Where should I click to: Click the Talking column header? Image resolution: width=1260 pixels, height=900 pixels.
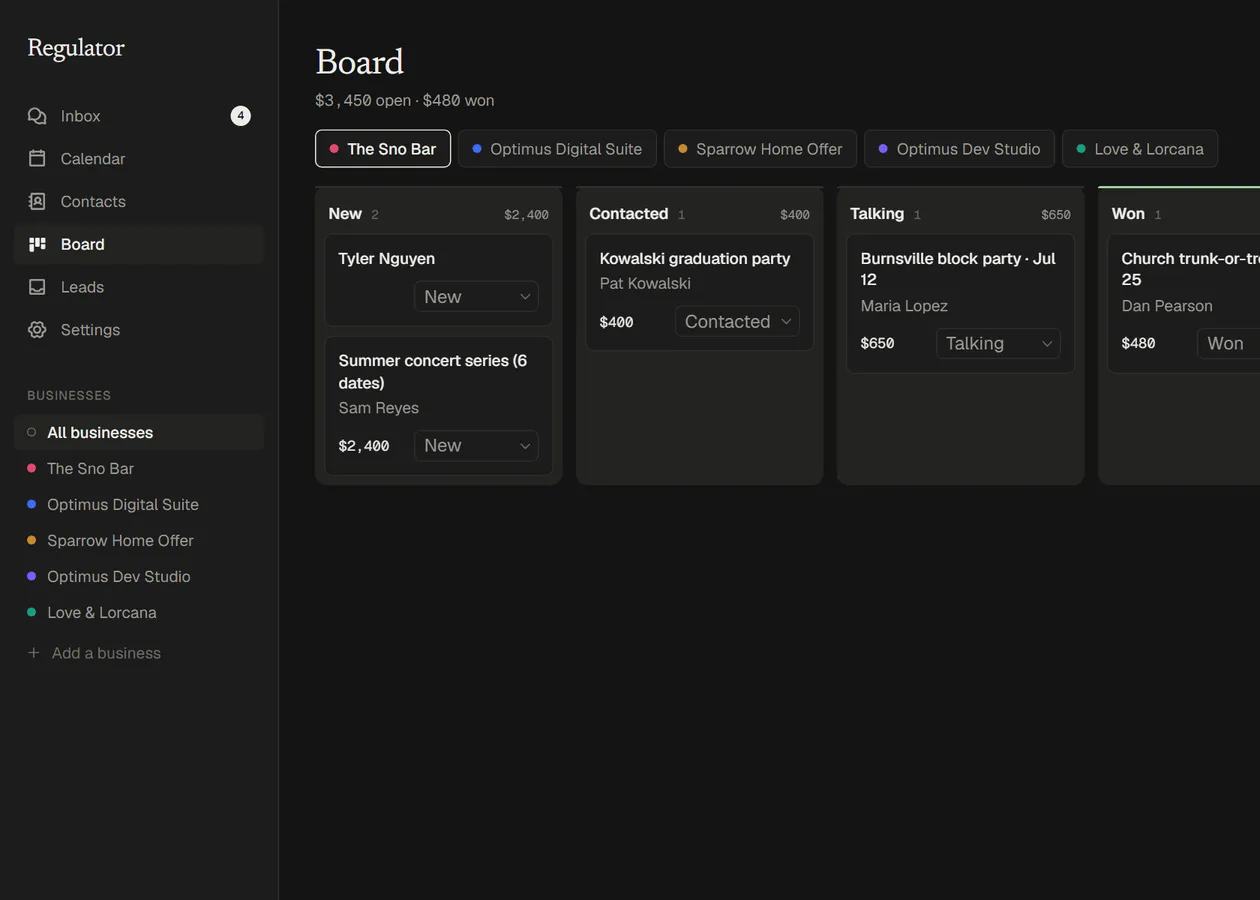[961, 214]
